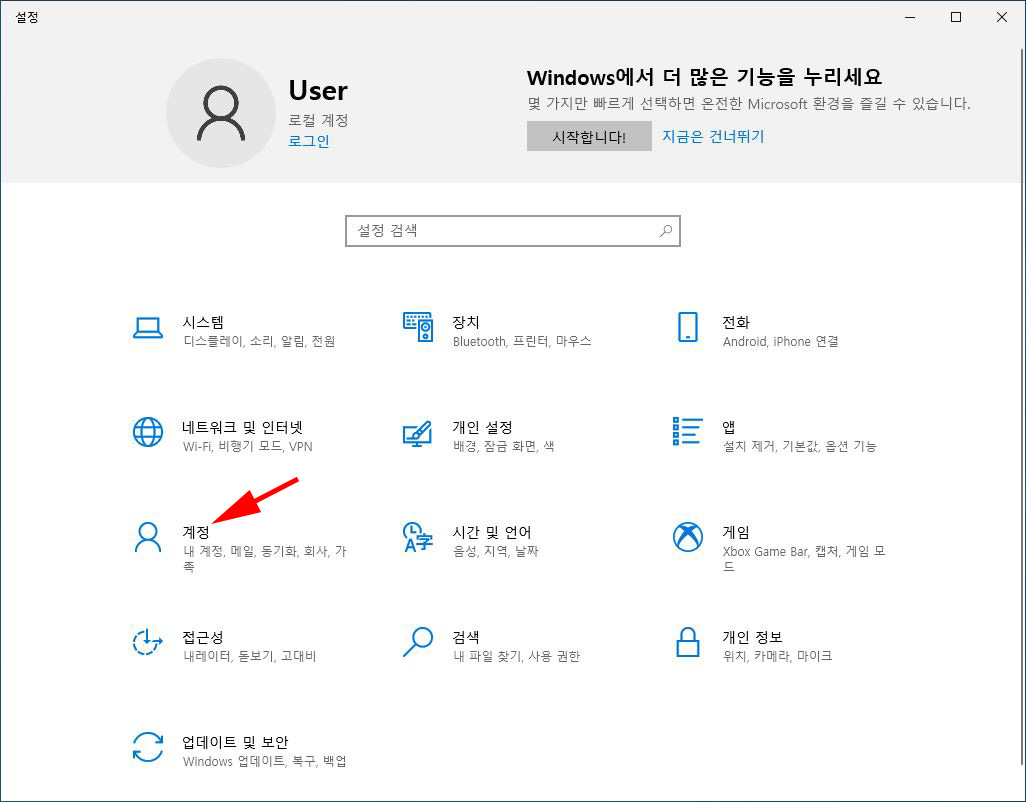This screenshot has height=802, width=1026.
Task: Click the vertical scrollbar of Settings window
Action: point(1022,406)
